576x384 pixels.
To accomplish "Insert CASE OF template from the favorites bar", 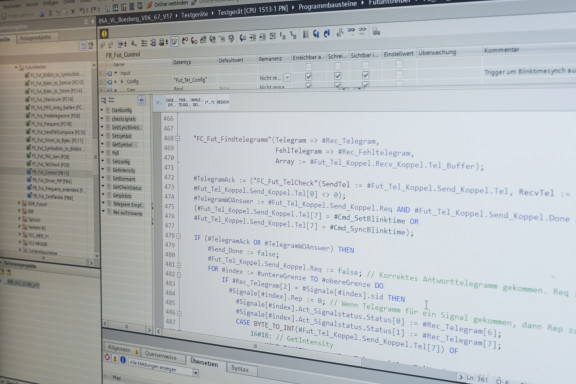I will click(x=170, y=102).
